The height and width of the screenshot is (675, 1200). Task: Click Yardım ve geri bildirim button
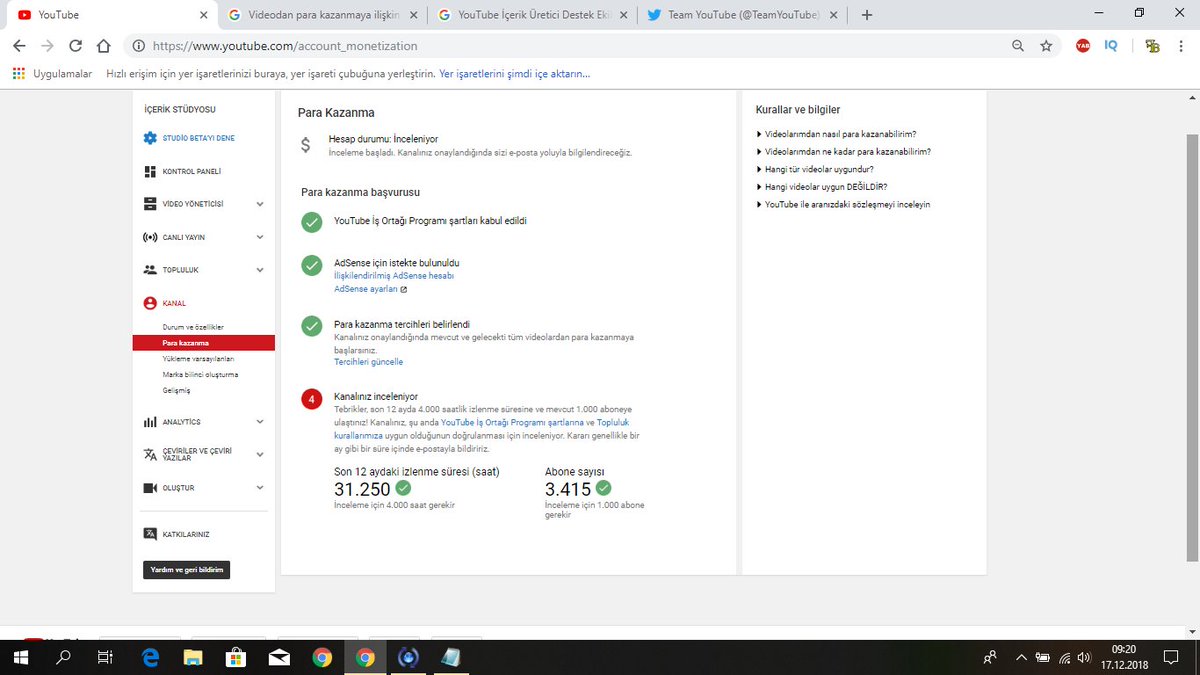pos(187,570)
